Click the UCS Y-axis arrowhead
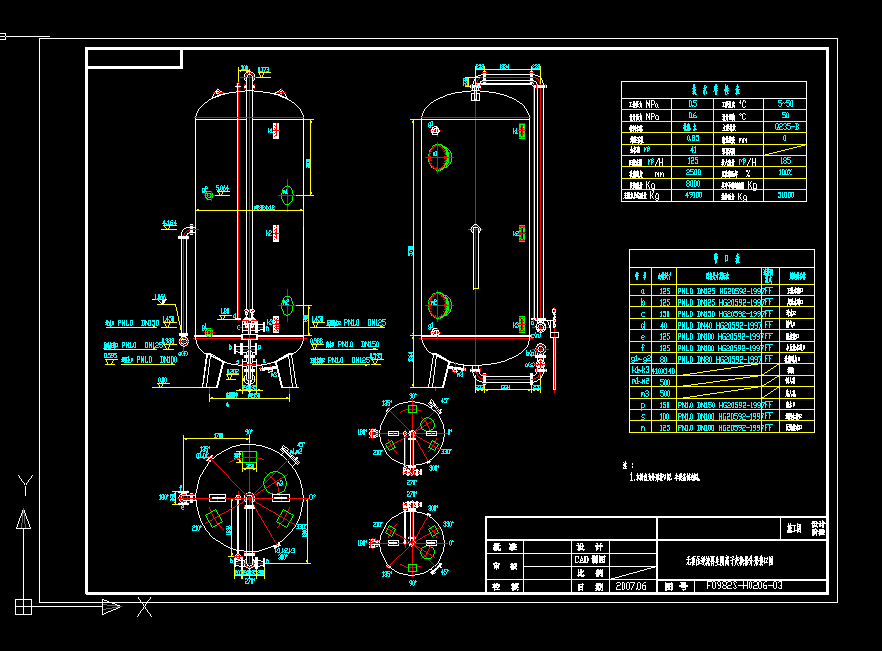Screen dimensions: 882x651 [23, 519]
